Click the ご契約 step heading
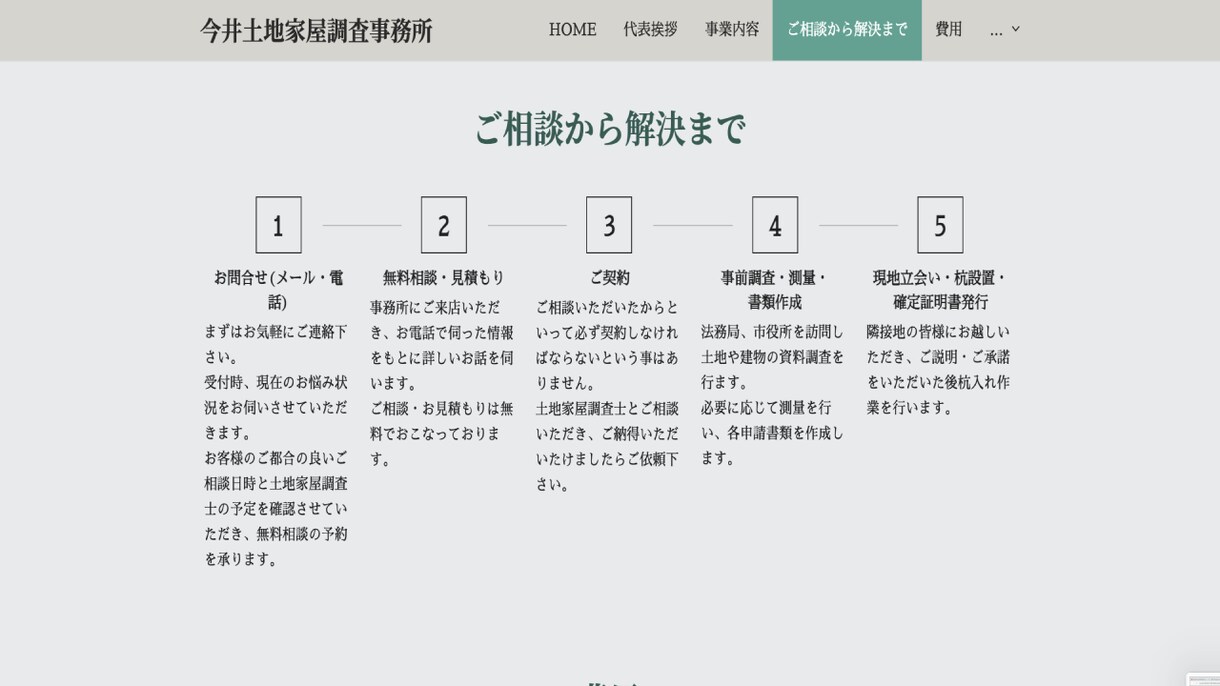1220x686 pixels. [x=609, y=277]
